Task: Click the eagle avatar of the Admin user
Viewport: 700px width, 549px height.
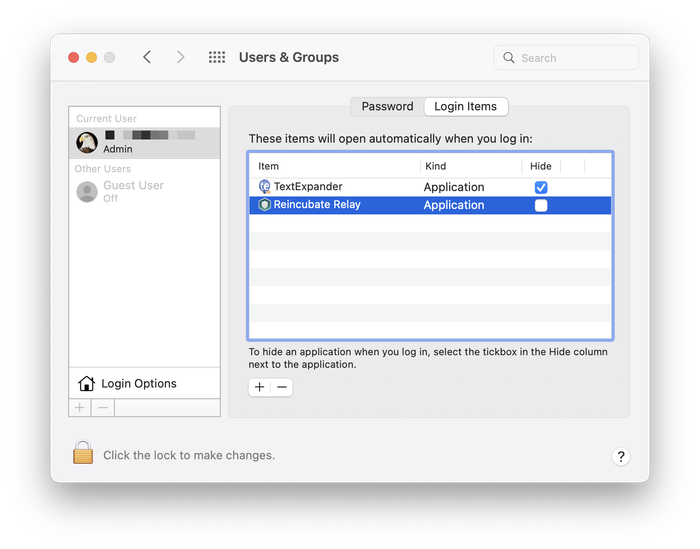Action: [87, 143]
